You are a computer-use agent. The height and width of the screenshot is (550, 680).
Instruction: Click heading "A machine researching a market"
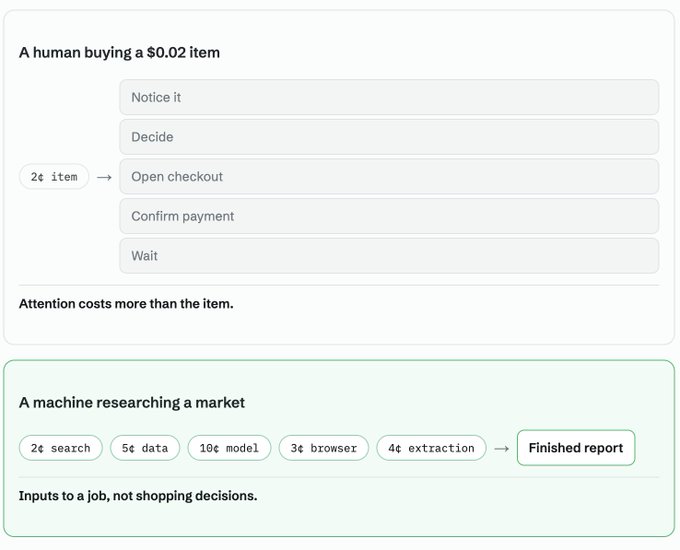tap(132, 403)
